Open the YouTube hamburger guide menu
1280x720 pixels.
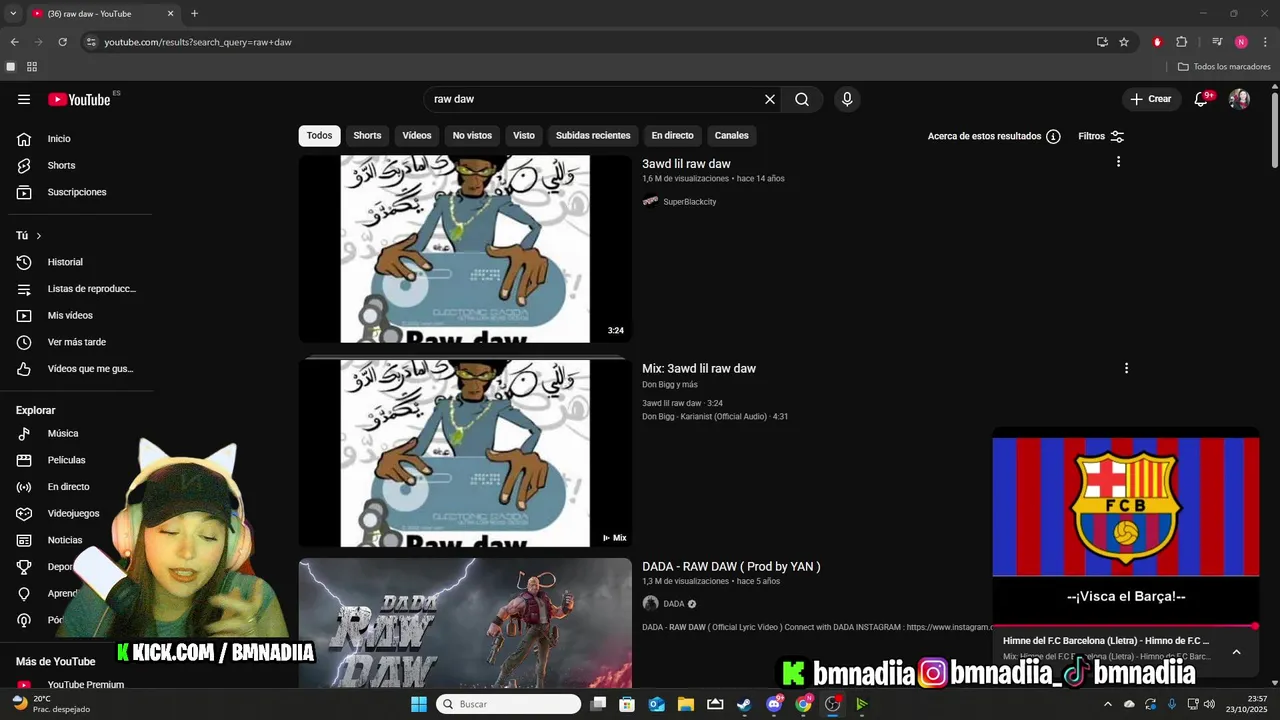24,99
